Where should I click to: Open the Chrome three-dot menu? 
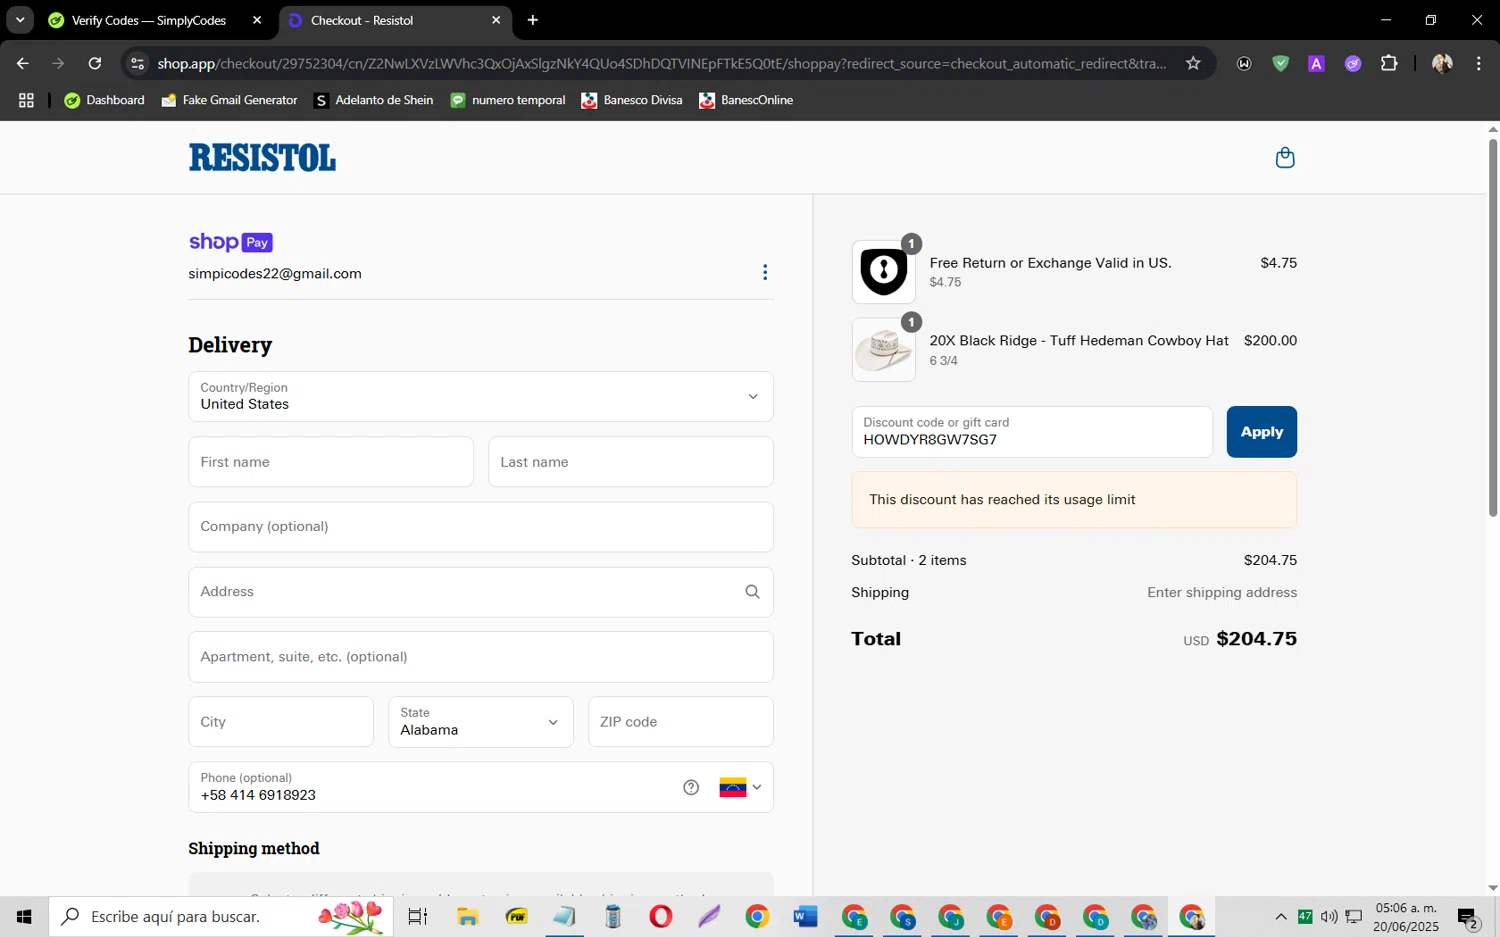(x=1478, y=63)
